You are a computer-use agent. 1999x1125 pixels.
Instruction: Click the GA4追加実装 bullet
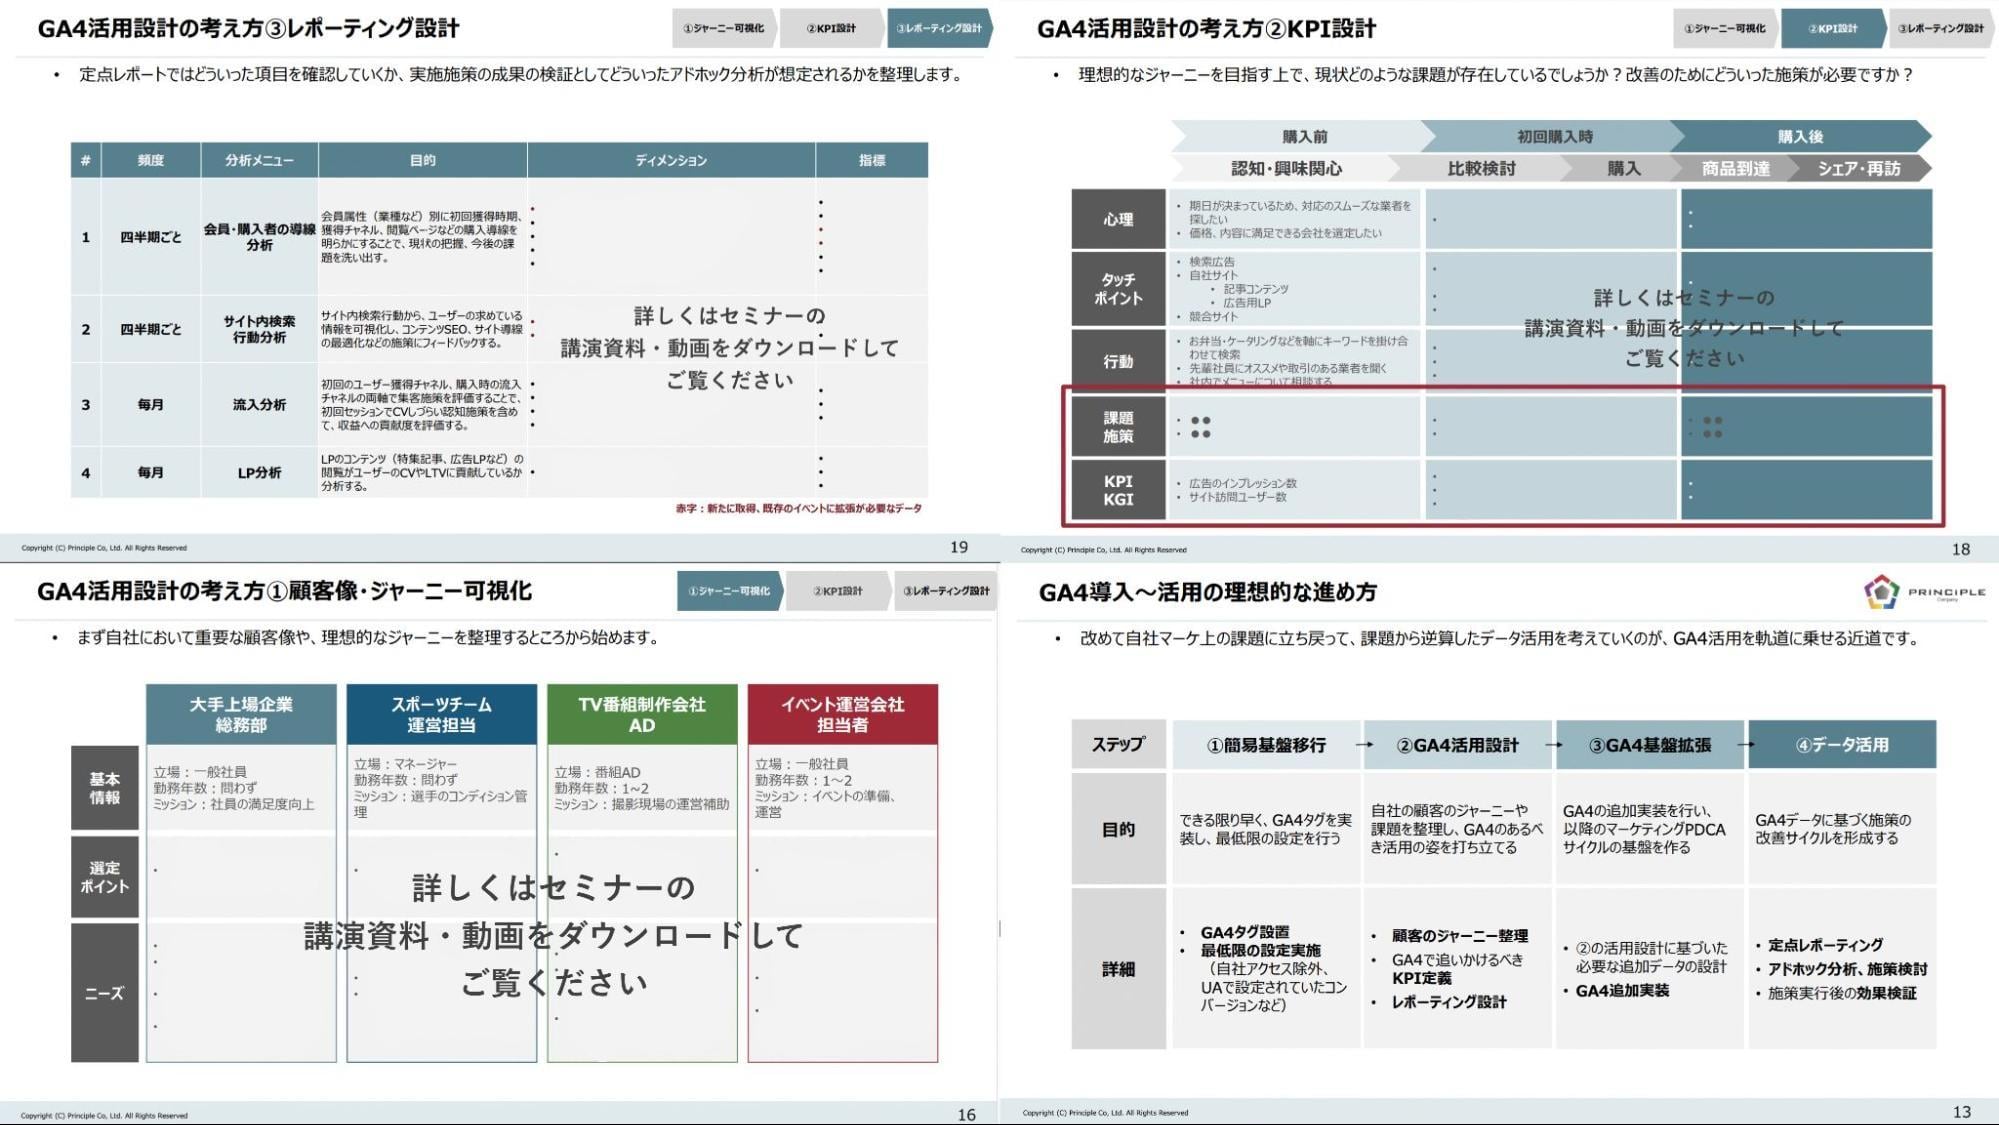pos(1622,991)
